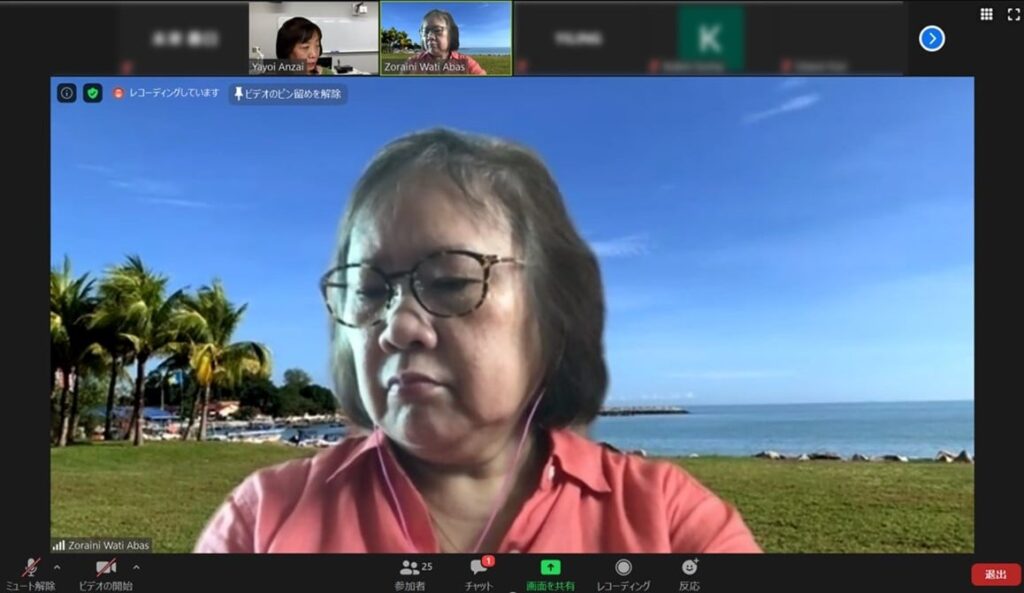Viewport: 1024px width, 593px height.
Task: Open the chat panel (チャット)
Action: point(480,569)
